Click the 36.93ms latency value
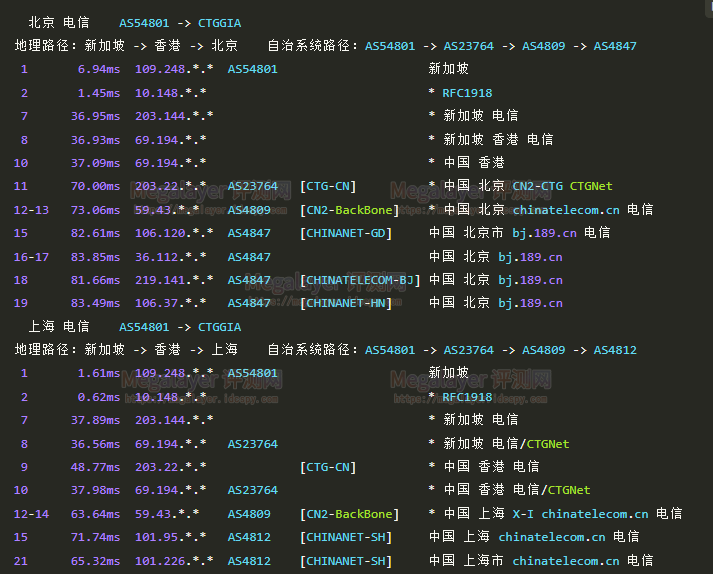This screenshot has height=574, width=713. pos(95,140)
